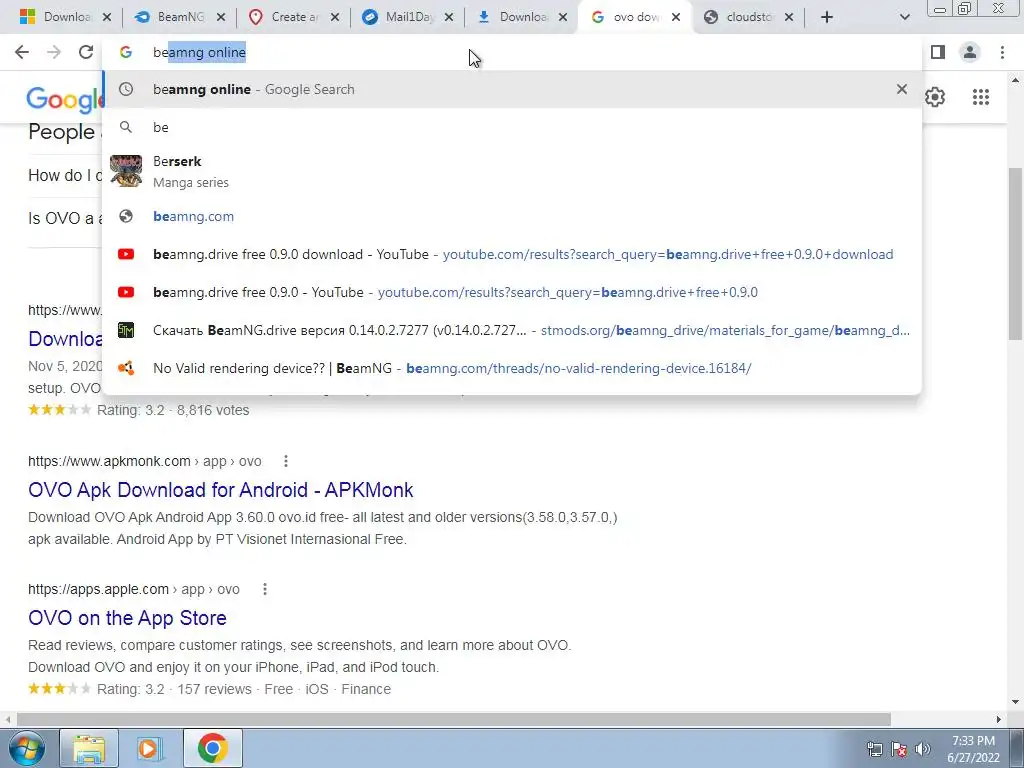Switch to the BeamNG tab
The height and width of the screenshot is (768, 1024).
pyautogui.click(x=178, y=17)
